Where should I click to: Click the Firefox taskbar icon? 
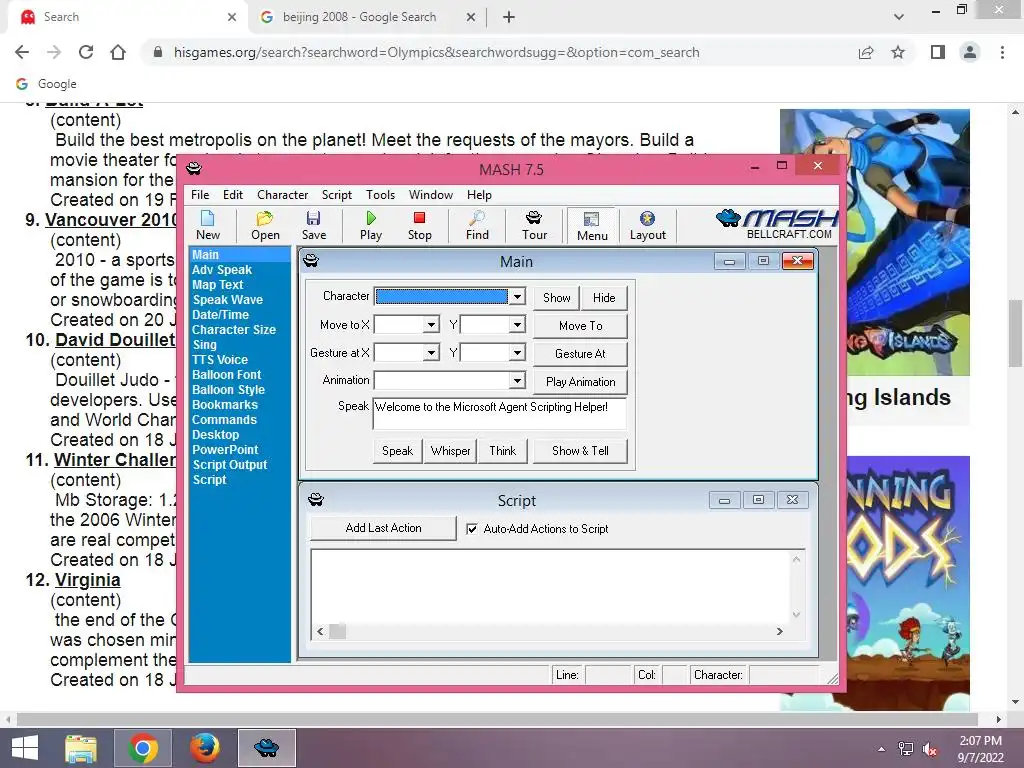204,748
